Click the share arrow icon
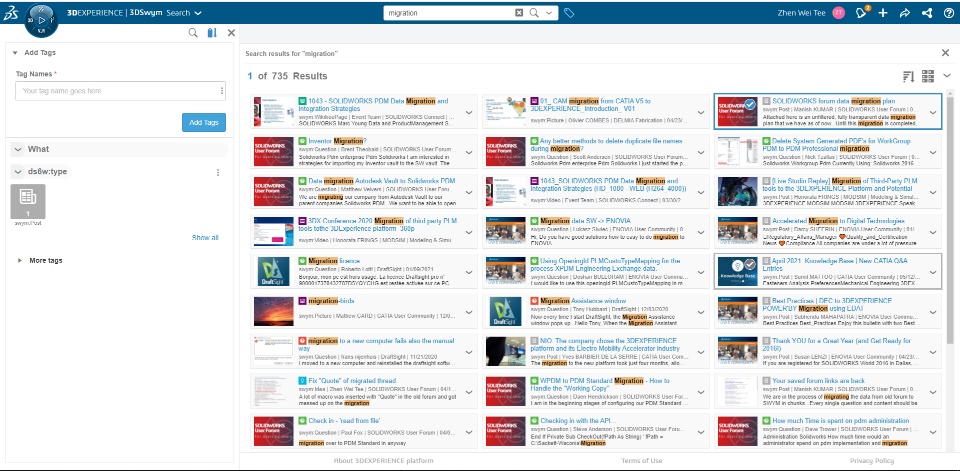This screenshot has height=471, width=960. pyautogui.click(x=905, y=13)
